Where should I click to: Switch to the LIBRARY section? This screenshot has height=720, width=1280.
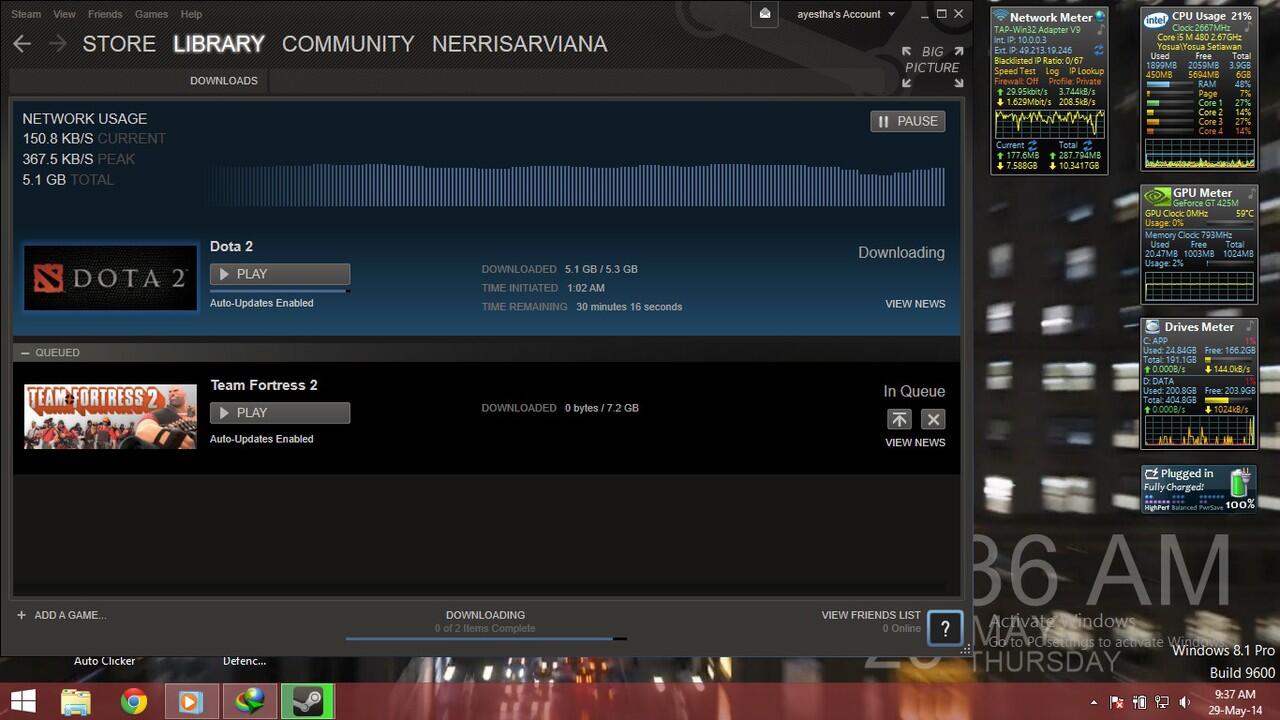[x=219, y=44]
